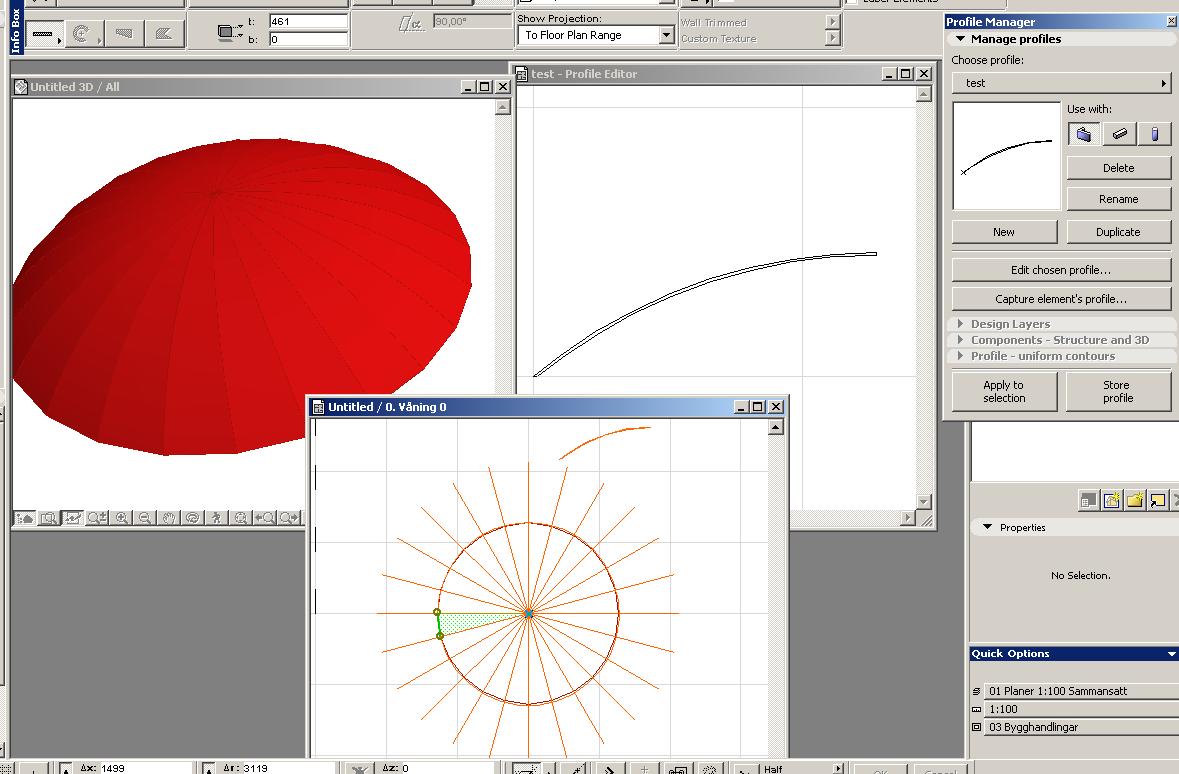1179x774 pixels.
Task: Click the Fit in Window icon
Action: pos(240,518)
